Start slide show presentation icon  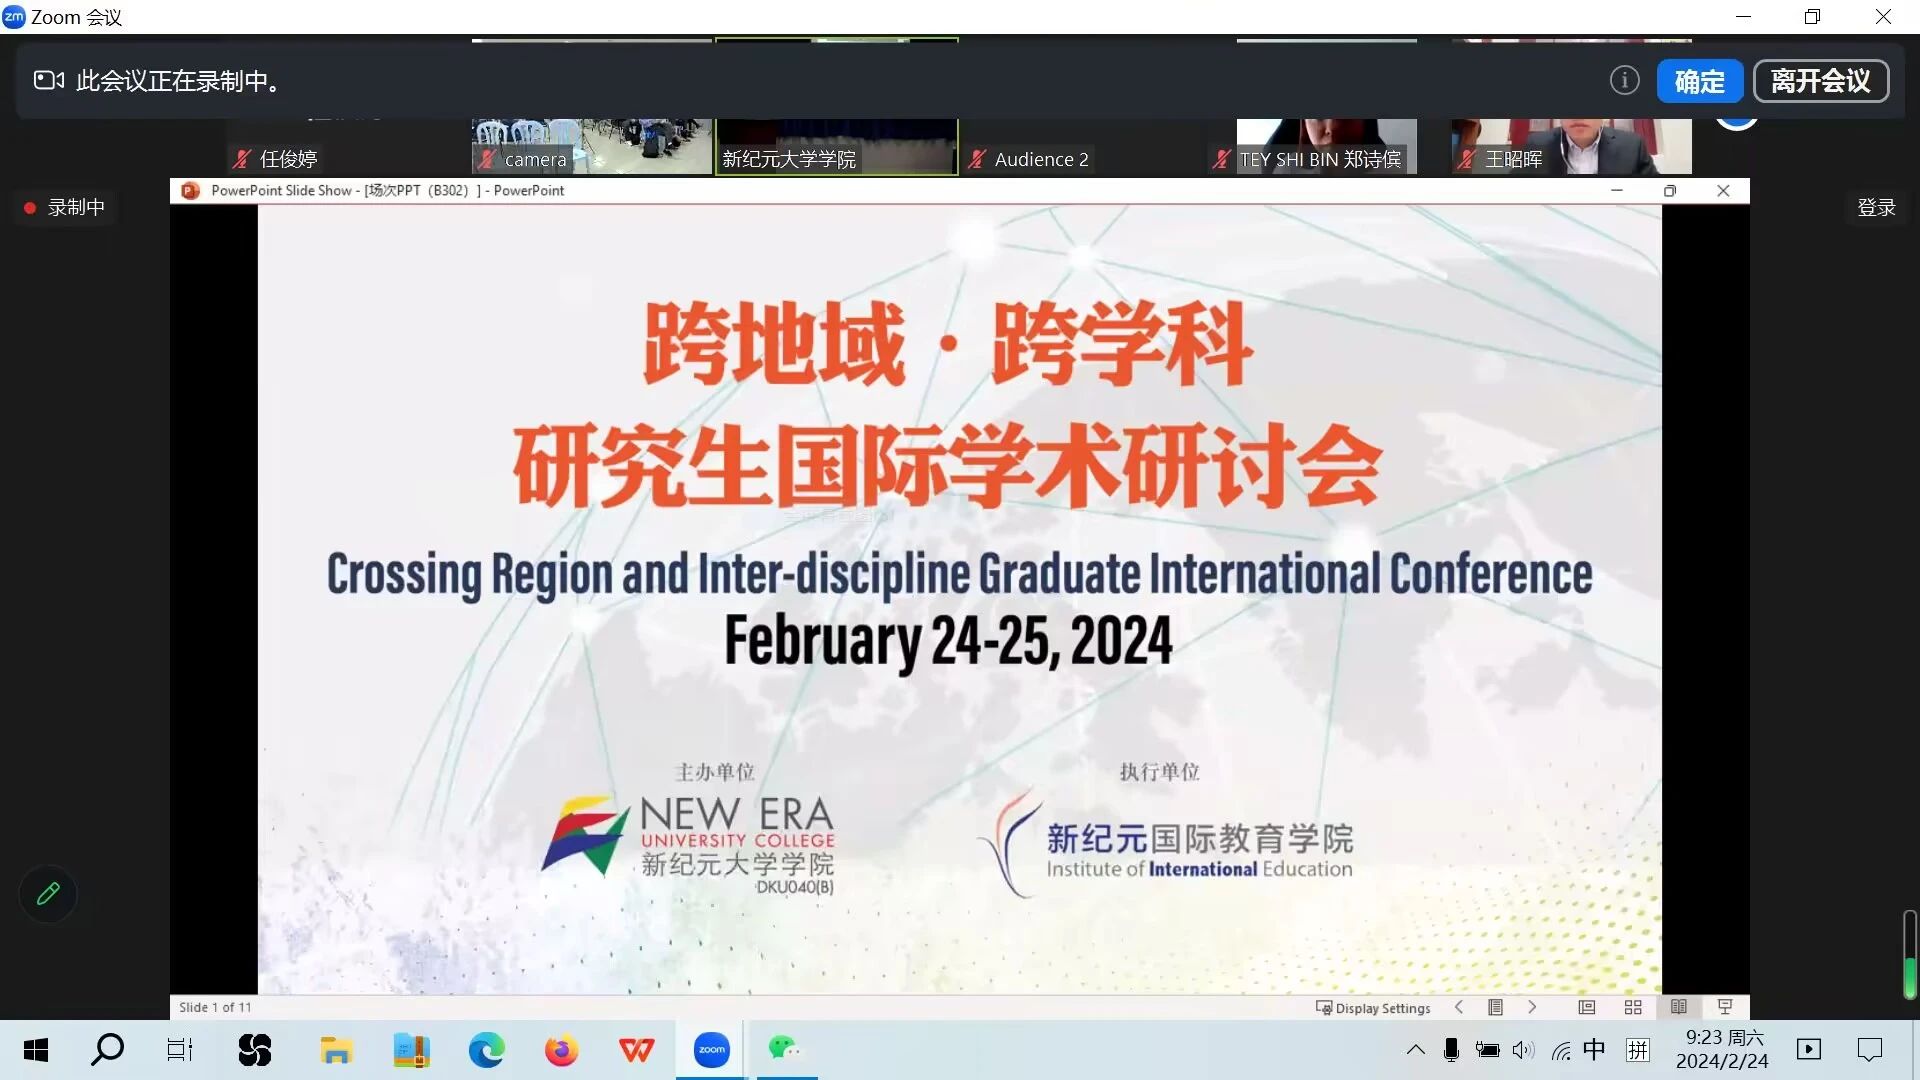coord(1725,1007)
